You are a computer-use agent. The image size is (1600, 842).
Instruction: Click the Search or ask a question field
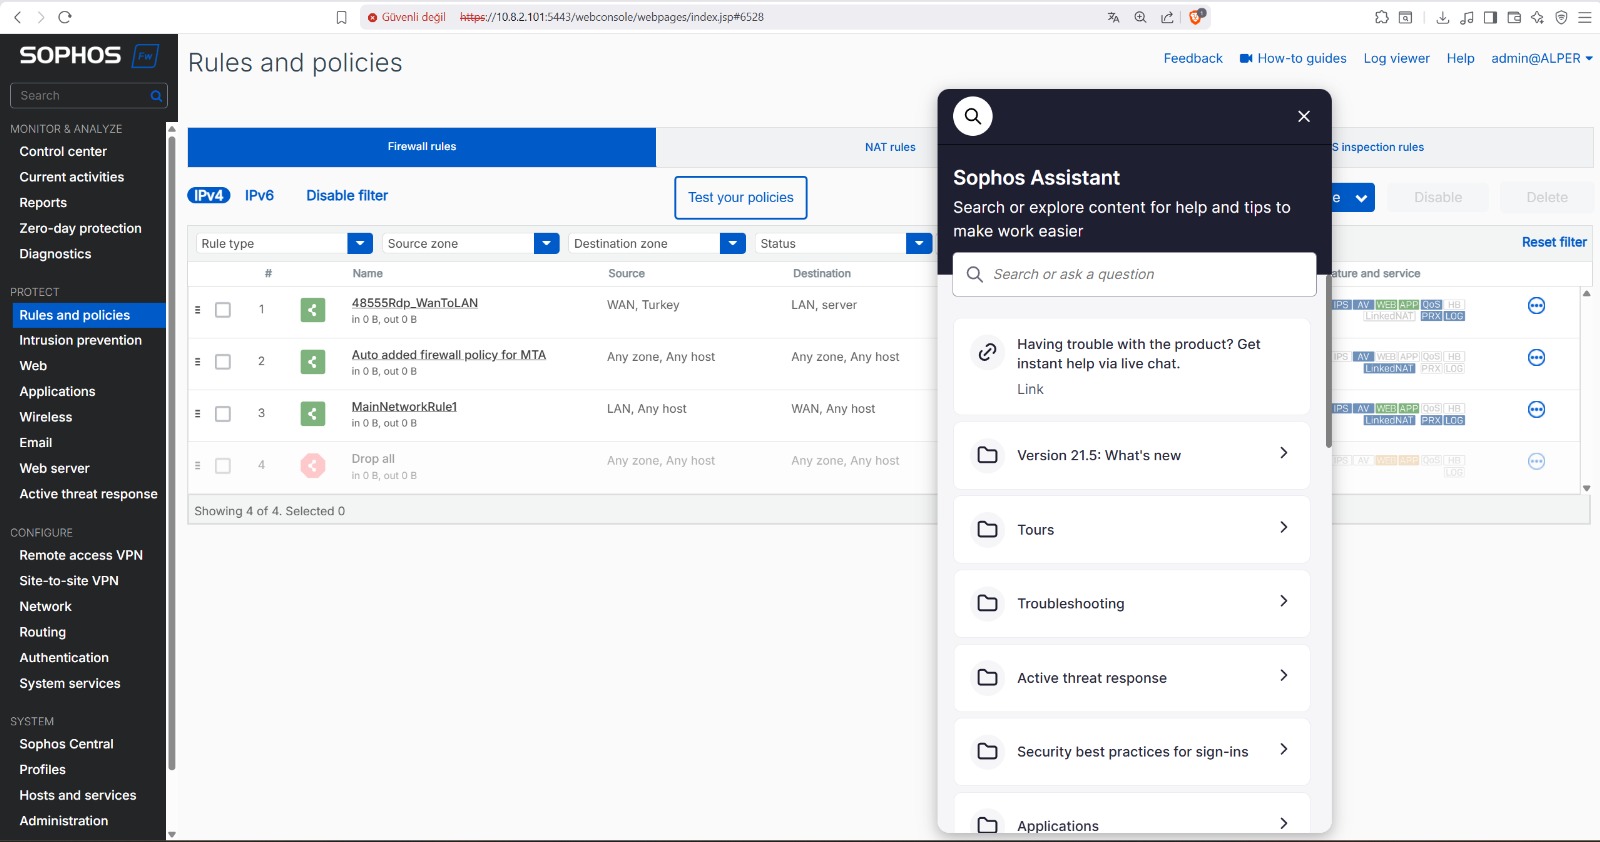[x=1134, y=274]
